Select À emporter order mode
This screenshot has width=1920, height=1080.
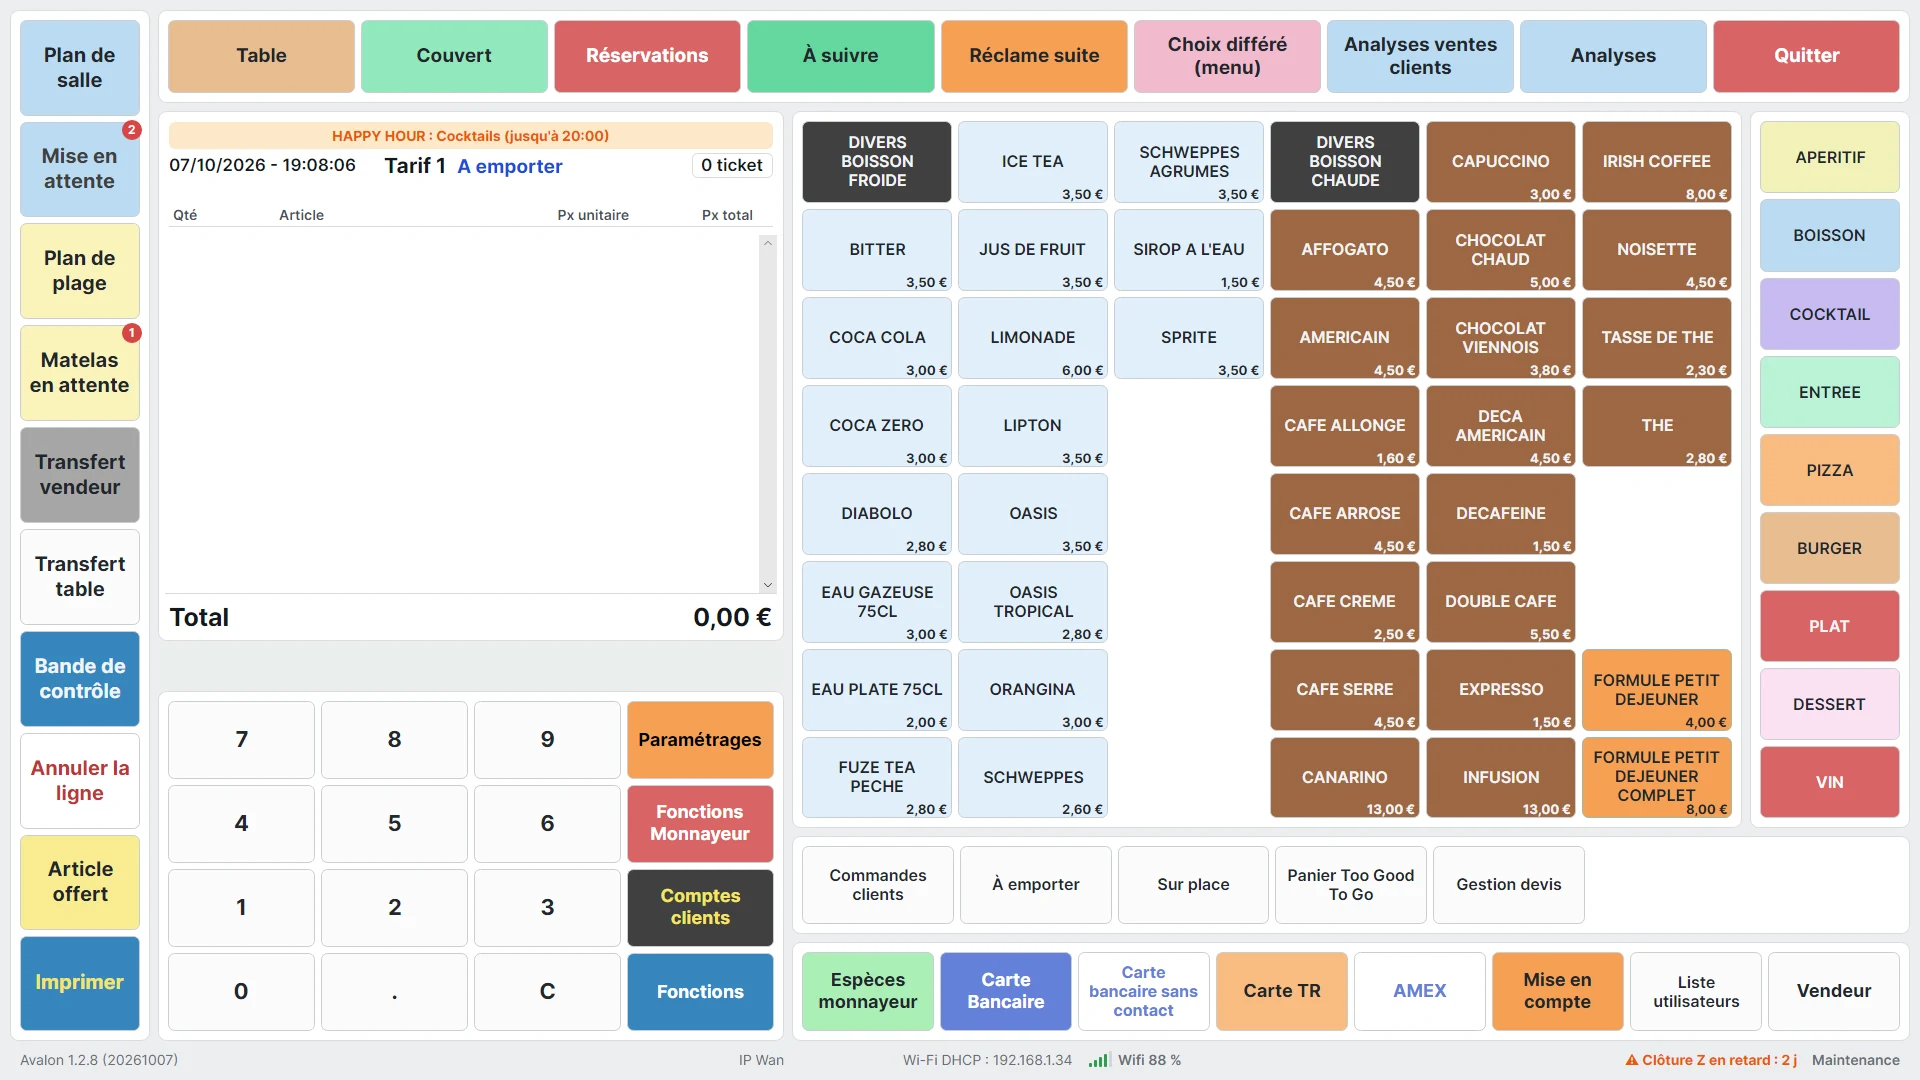pos(1036,885)
